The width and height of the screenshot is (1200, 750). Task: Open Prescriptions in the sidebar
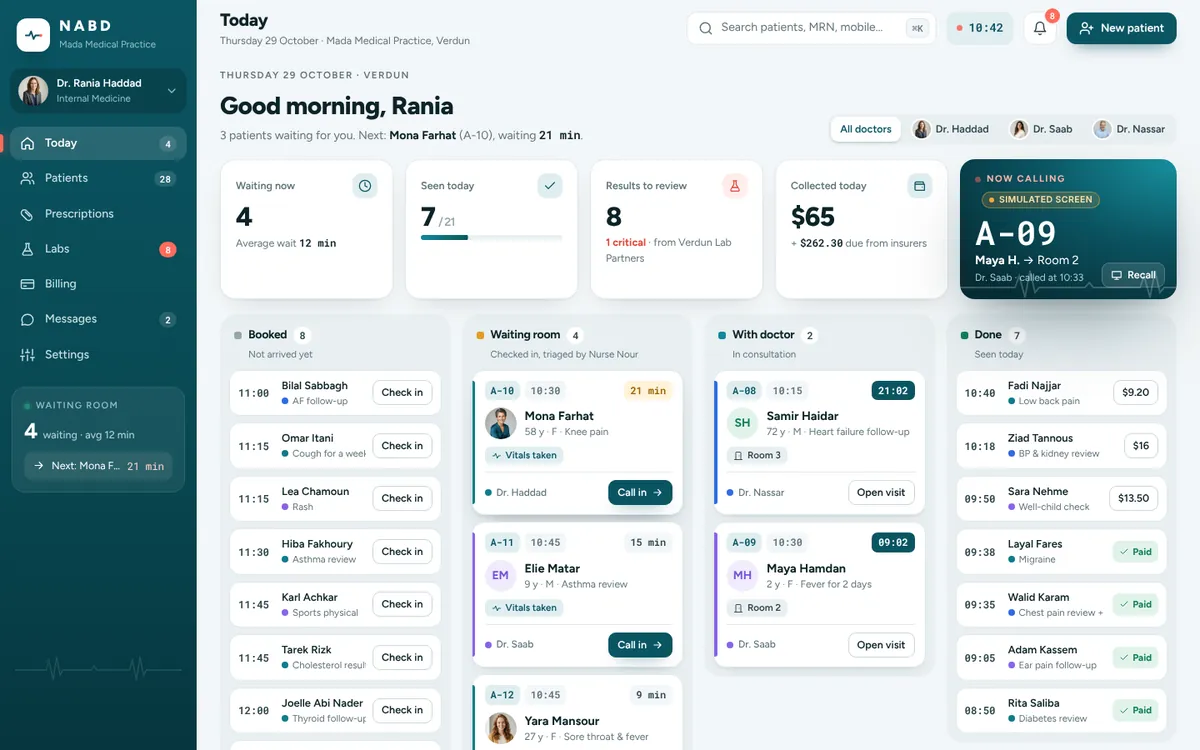98,214
